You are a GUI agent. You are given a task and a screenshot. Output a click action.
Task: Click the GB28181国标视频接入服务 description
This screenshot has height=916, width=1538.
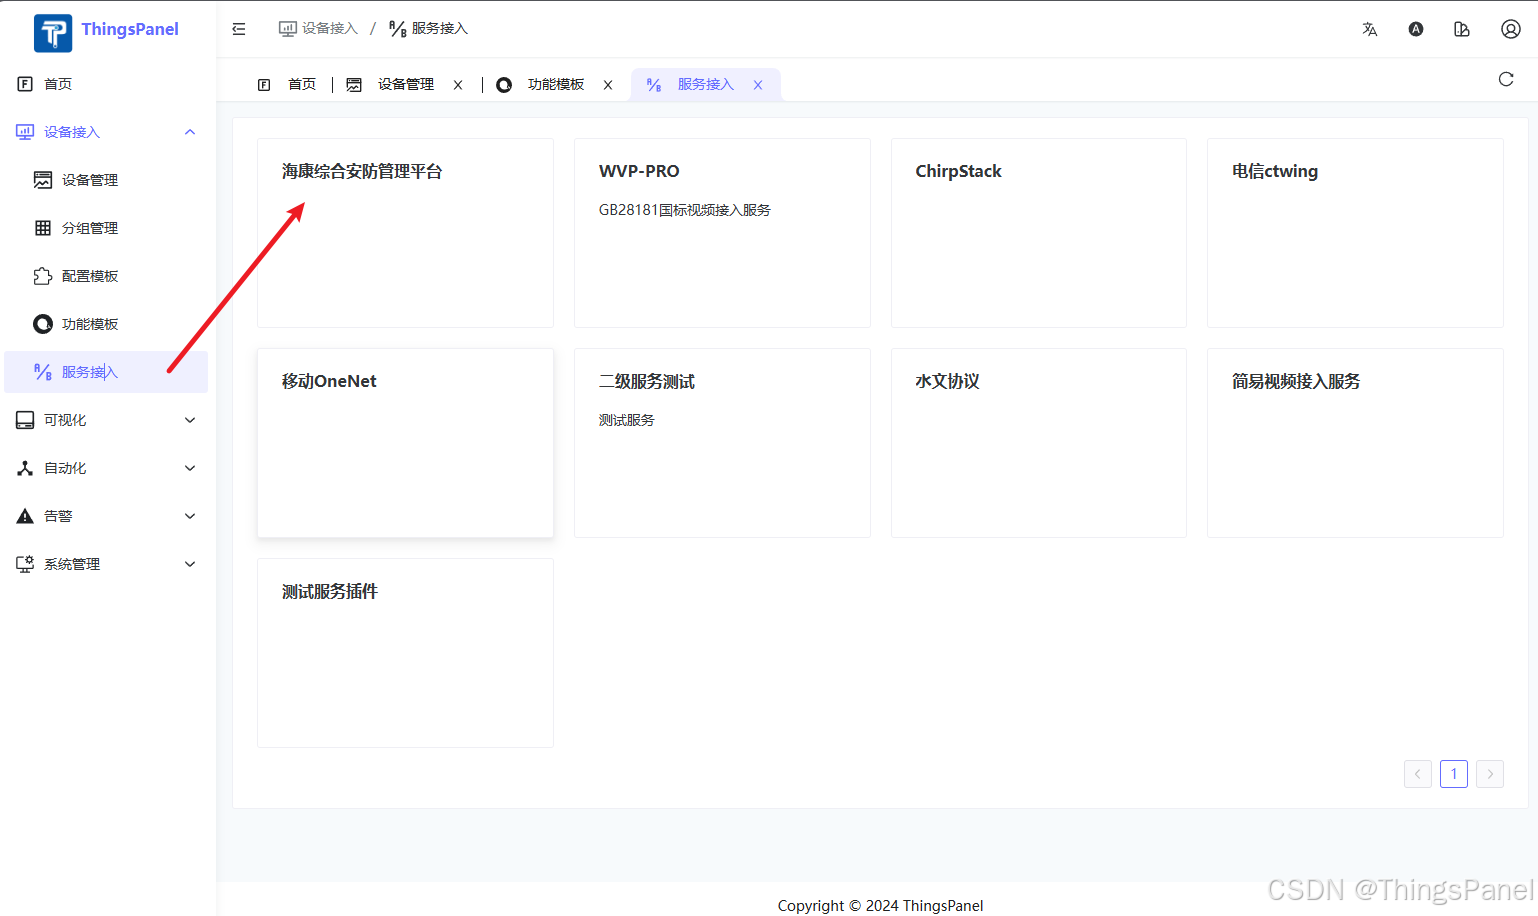click(x=685, y=210)
